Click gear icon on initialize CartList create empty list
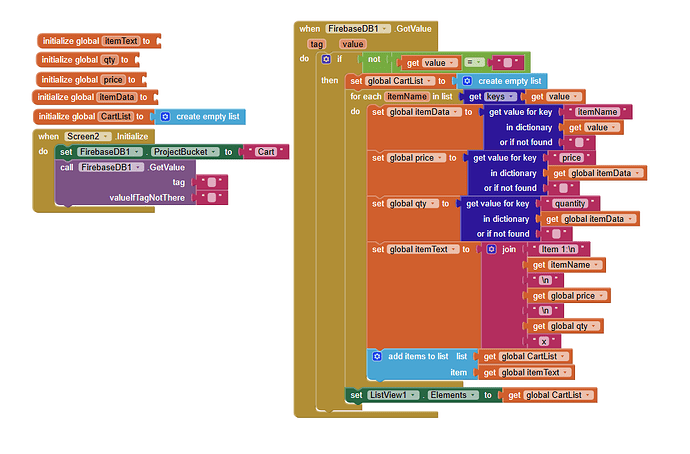Screen dimensions: 690x454 pos(165,117)
